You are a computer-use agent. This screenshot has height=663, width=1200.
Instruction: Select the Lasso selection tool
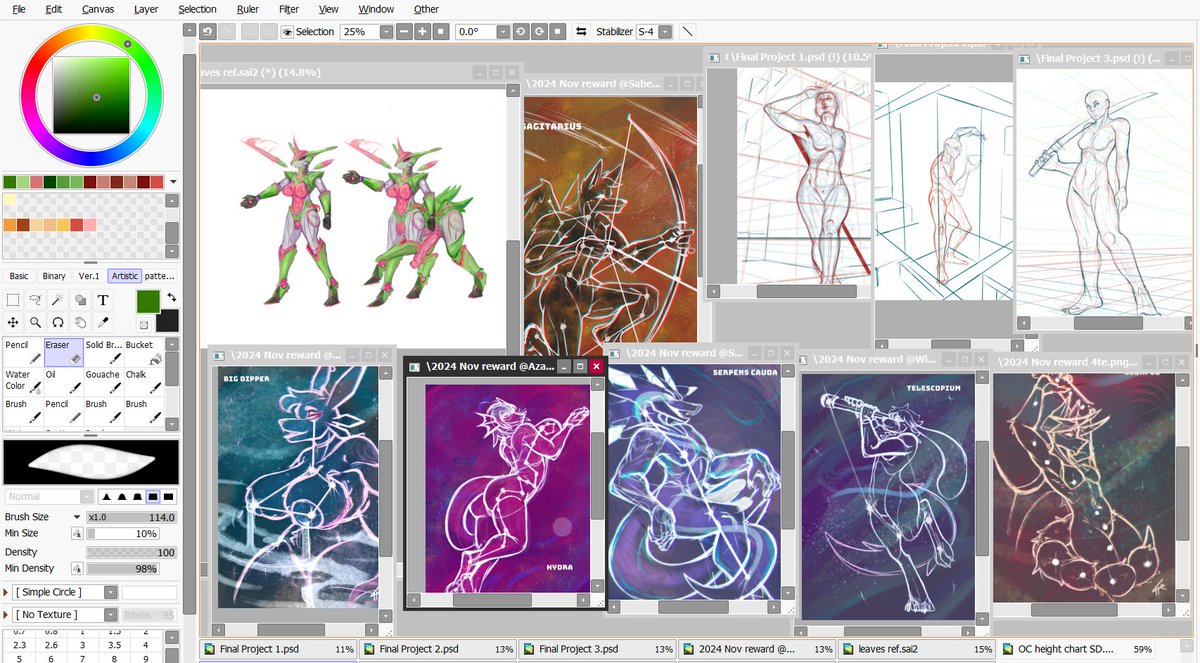click(36, 300)
